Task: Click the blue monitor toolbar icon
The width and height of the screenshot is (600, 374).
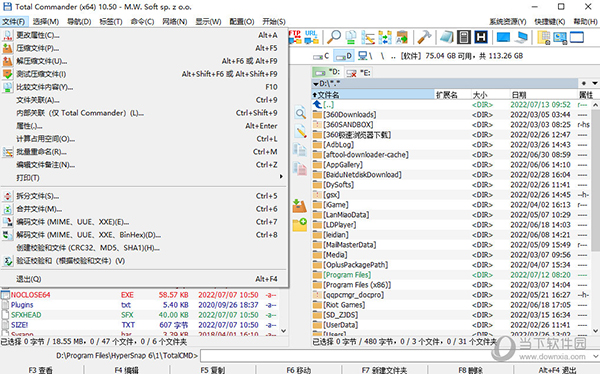Action: 503,37
